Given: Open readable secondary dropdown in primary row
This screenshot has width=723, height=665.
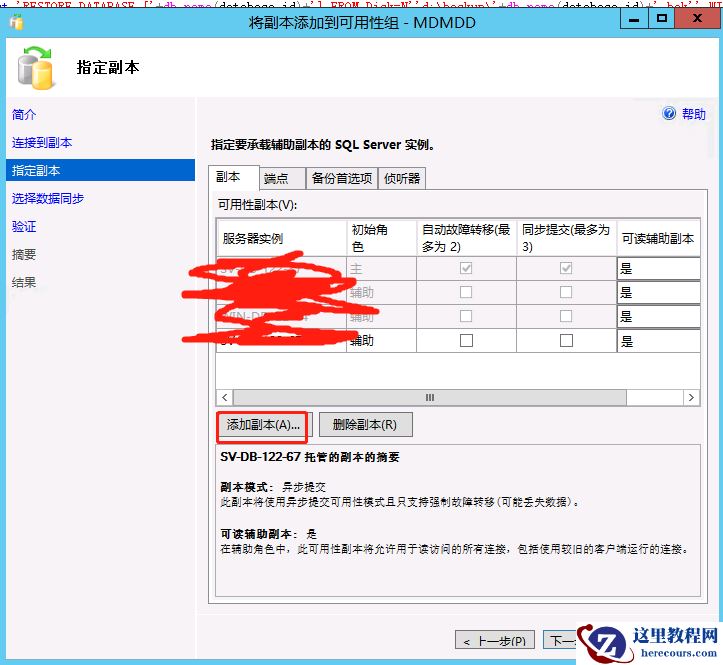Looking at the screenshot, I should (x=658, y=268).
